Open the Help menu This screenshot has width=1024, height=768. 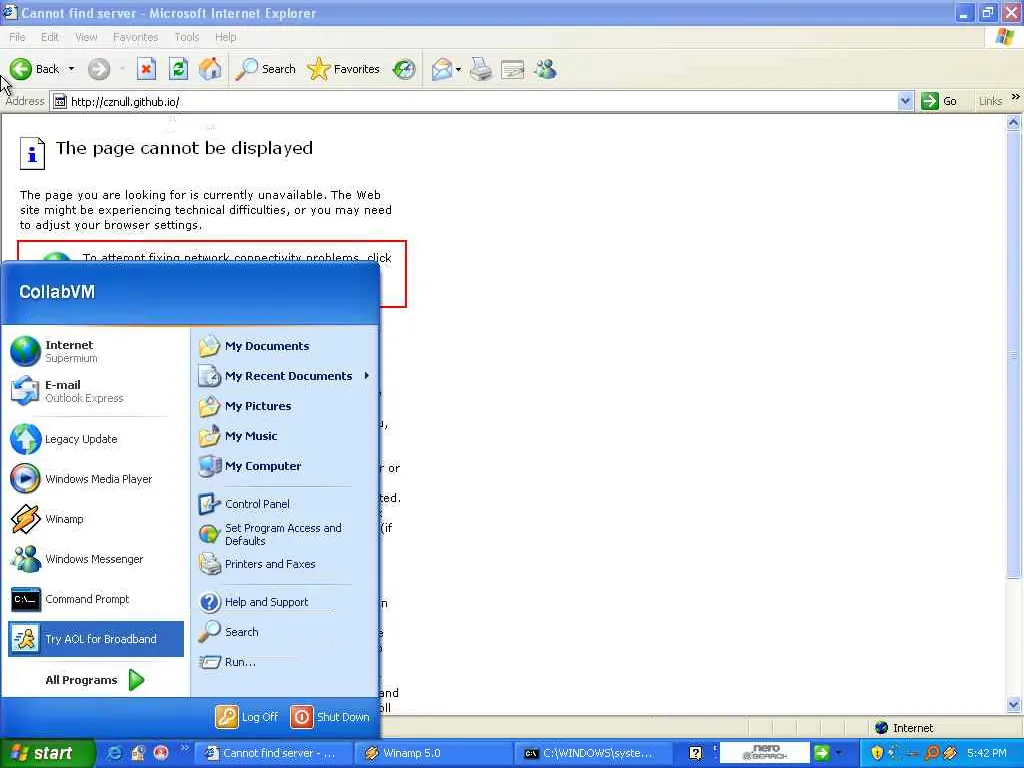tap(225, 37)
